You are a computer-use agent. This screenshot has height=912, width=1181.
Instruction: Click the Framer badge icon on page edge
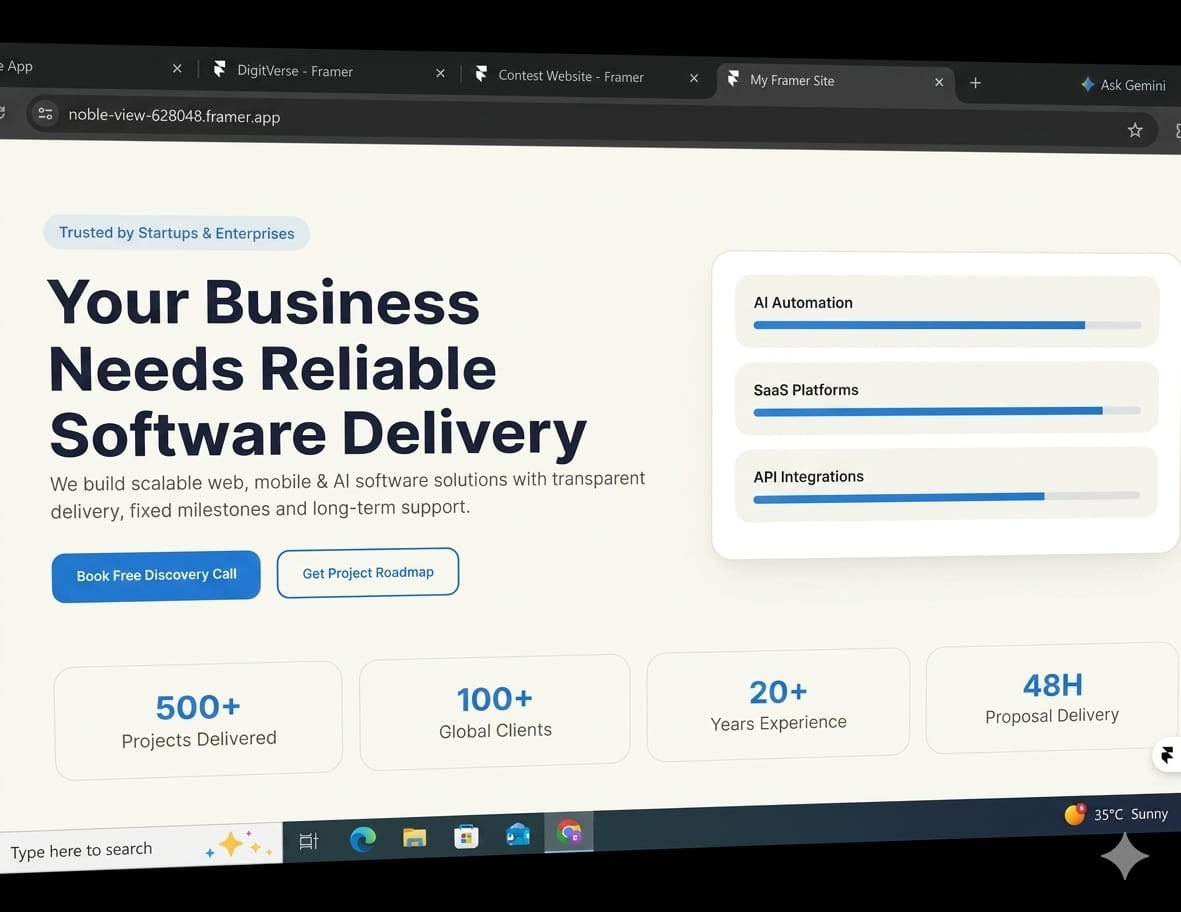click(x=1167, y=755)
